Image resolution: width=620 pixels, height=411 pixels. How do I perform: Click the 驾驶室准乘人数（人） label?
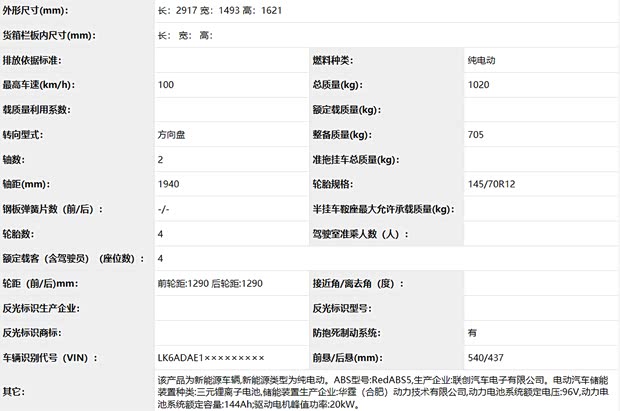click(361, 234)
